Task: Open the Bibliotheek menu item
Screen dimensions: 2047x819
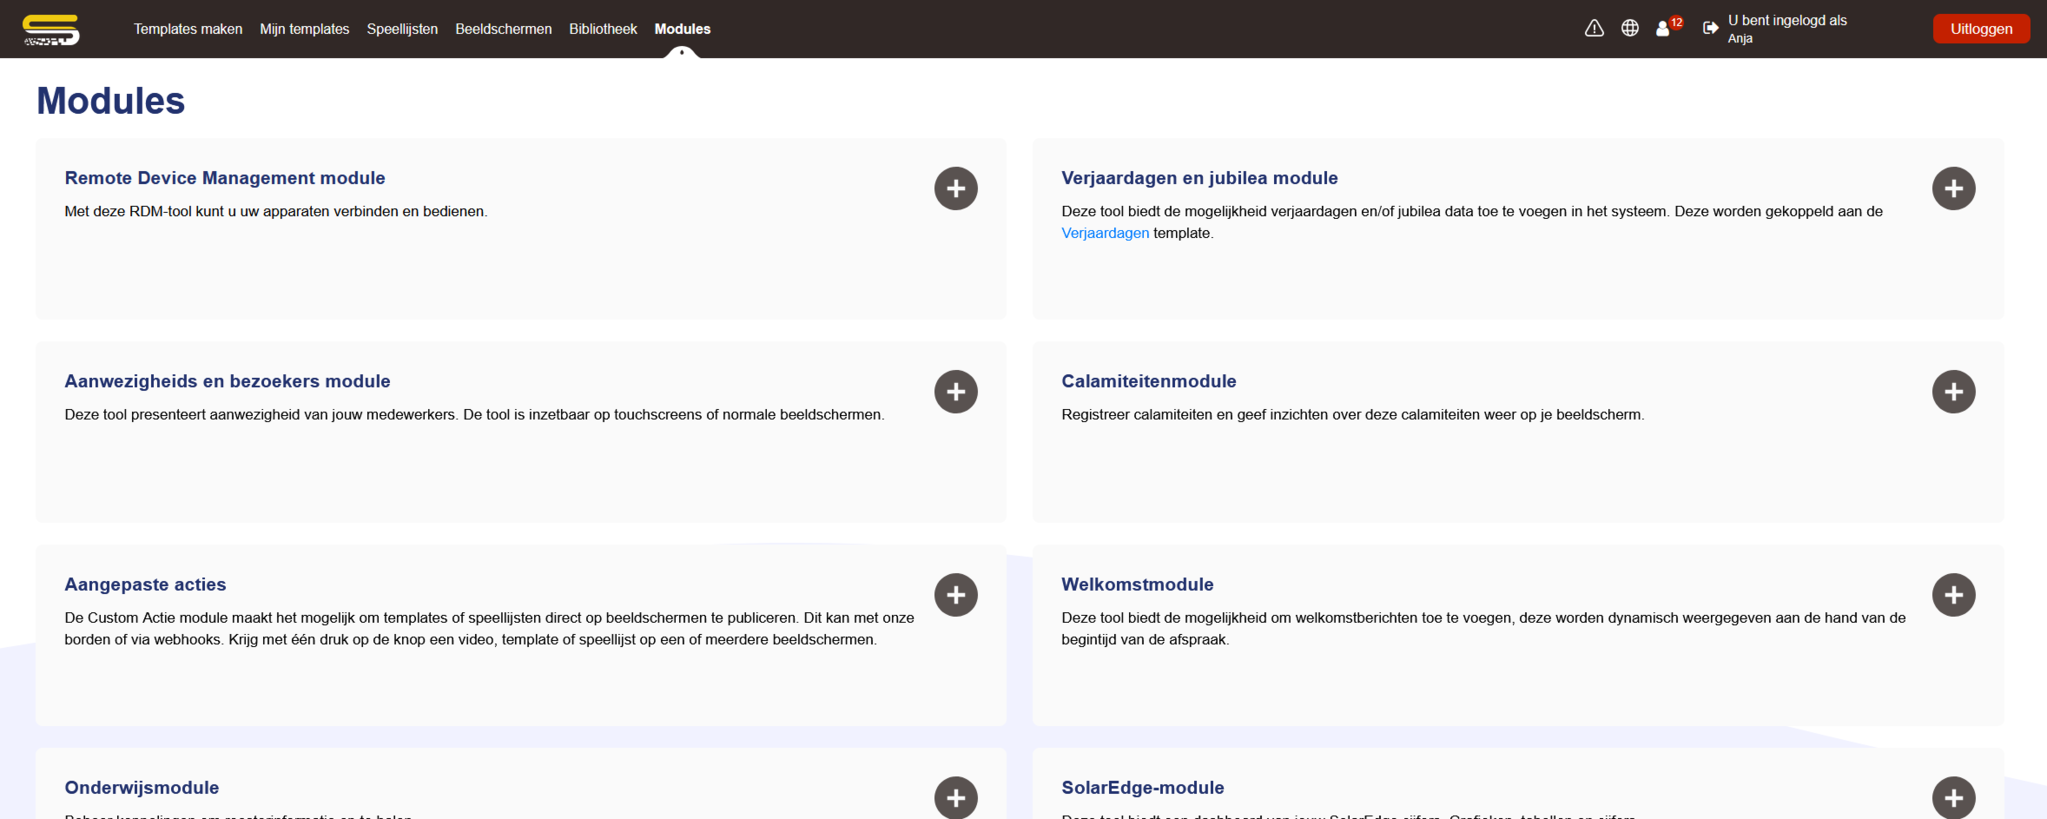Action: click(603, 29)
